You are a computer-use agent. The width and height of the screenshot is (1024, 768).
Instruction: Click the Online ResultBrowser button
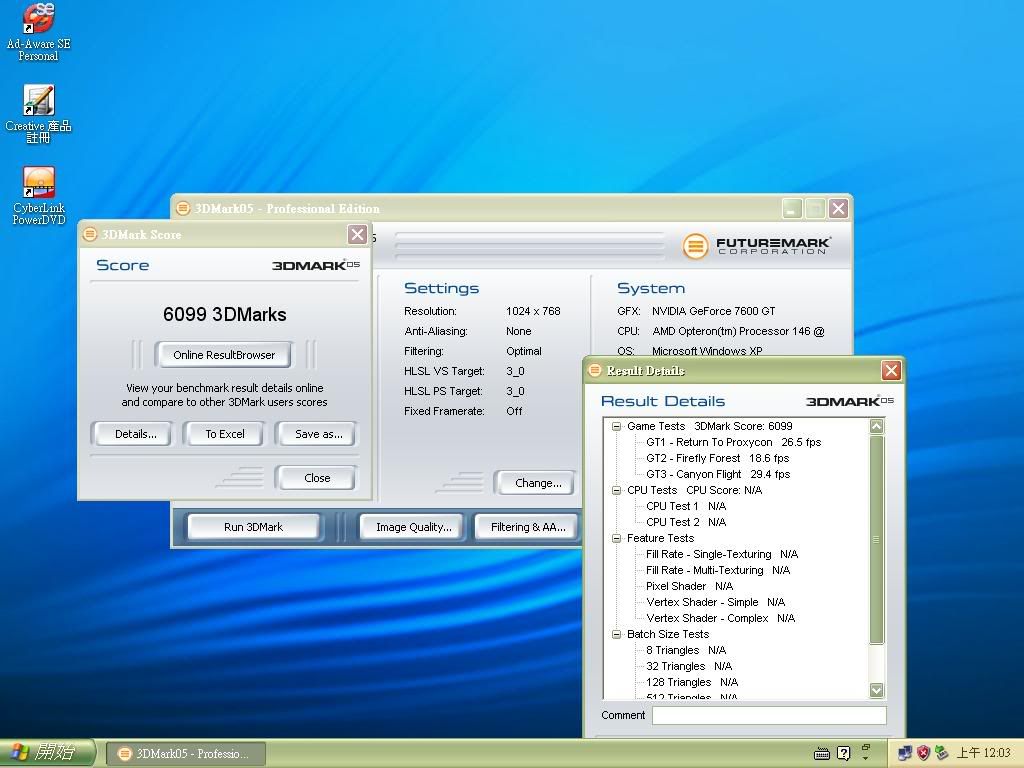point(223,355)
